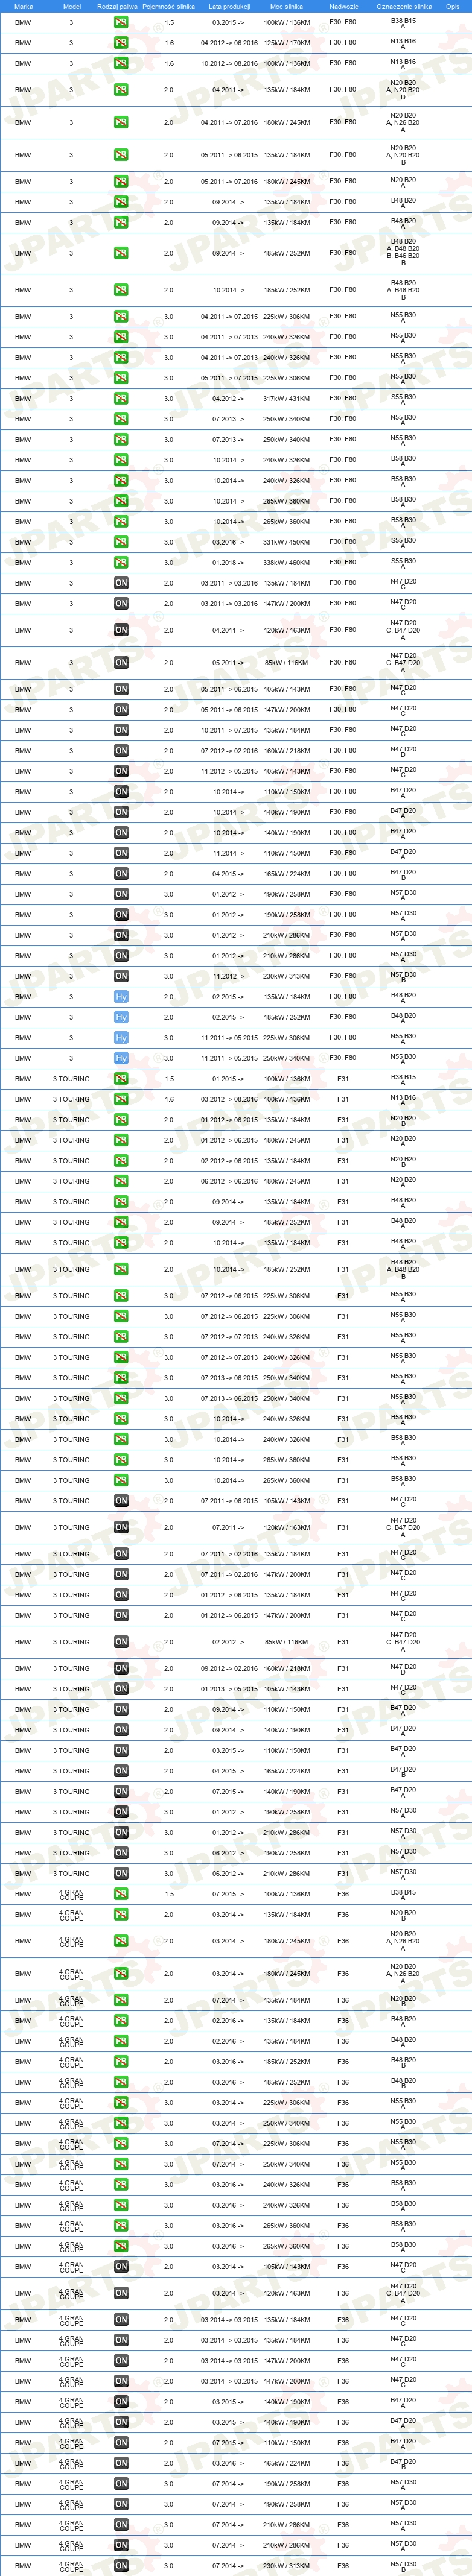Click hybrid Hy icon in 135kW / 184KM 02.2015 row
Screen dimensions: 472x2576
(121, 997)
